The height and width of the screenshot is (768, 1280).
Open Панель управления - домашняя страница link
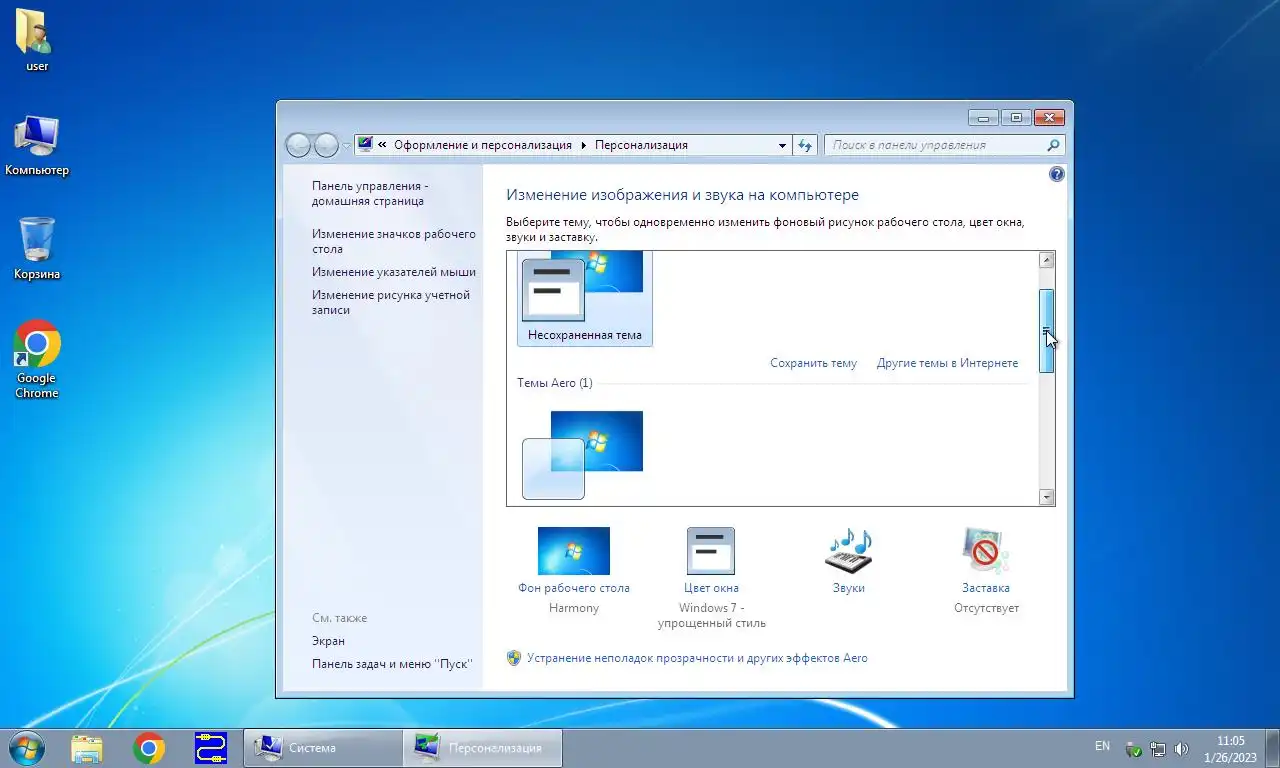coord(370,193)
